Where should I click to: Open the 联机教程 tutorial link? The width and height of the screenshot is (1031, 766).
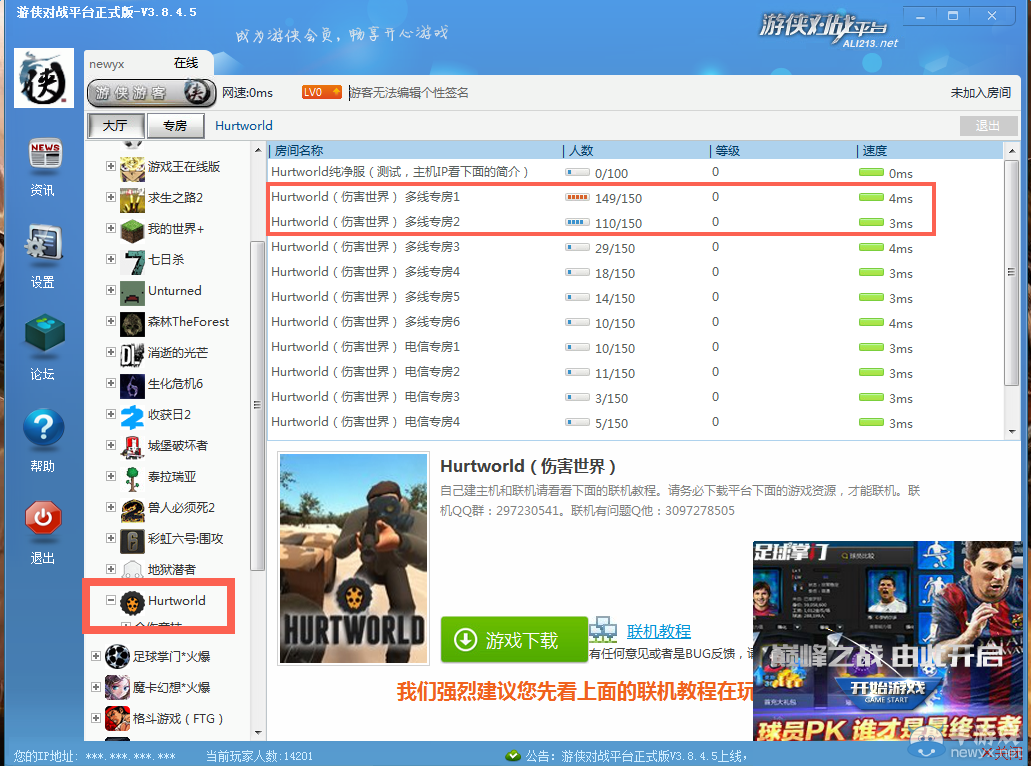(x=659, y=631)
